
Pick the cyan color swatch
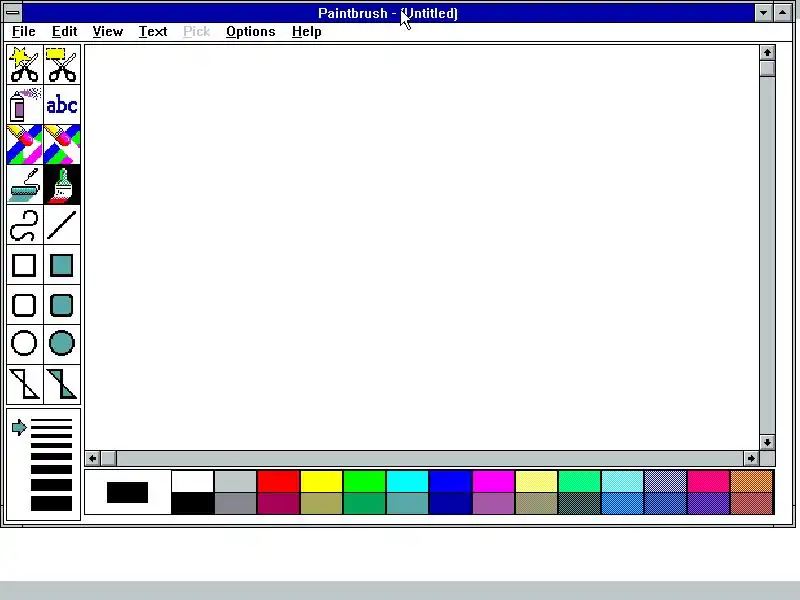tap(407, 481)
